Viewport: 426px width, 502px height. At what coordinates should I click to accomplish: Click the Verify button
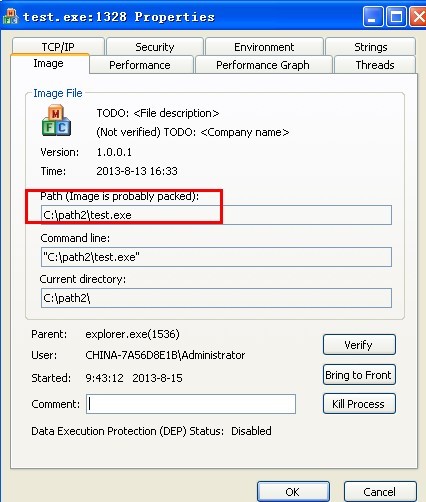[x=359, y=345]
